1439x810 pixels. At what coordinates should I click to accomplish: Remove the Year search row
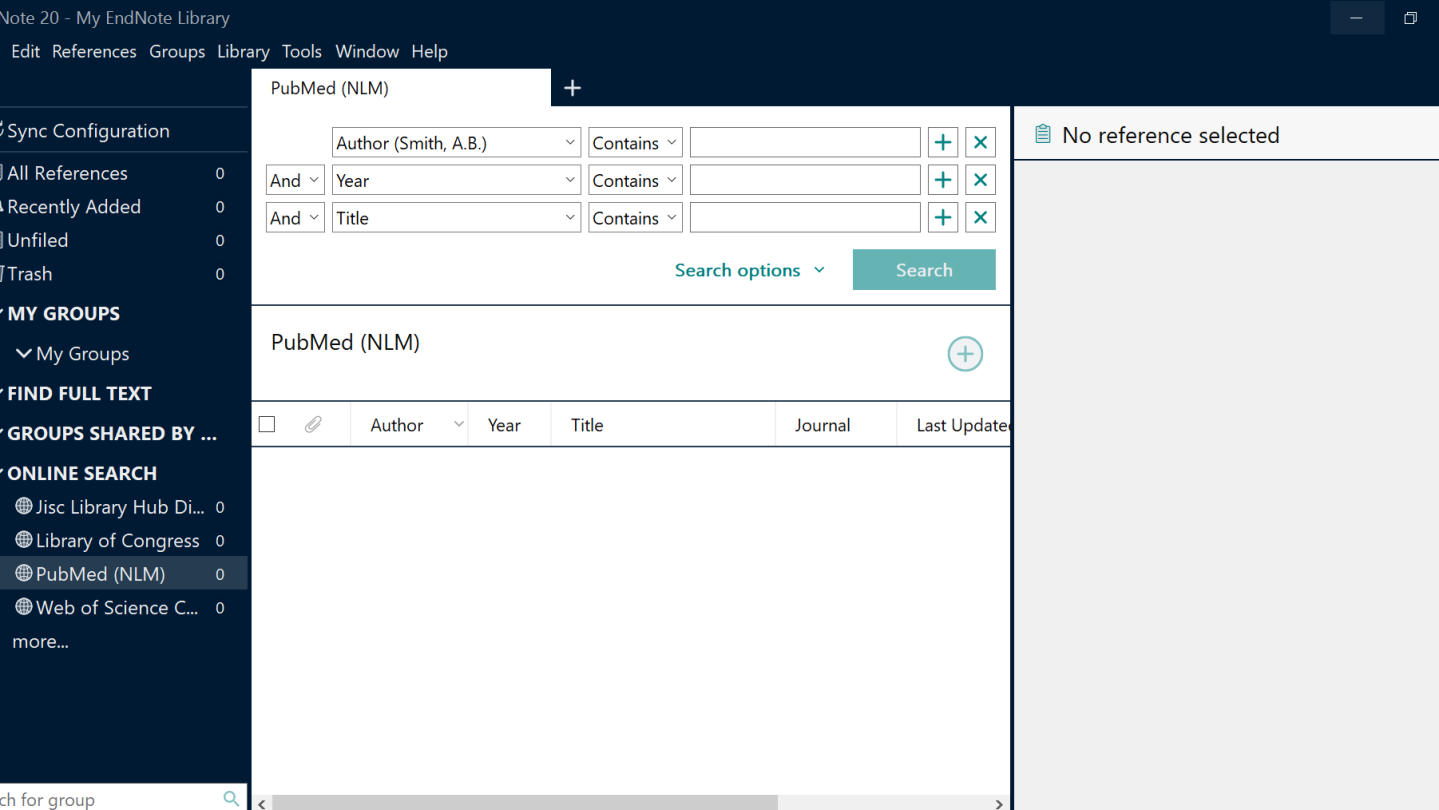tap(980, 181)
